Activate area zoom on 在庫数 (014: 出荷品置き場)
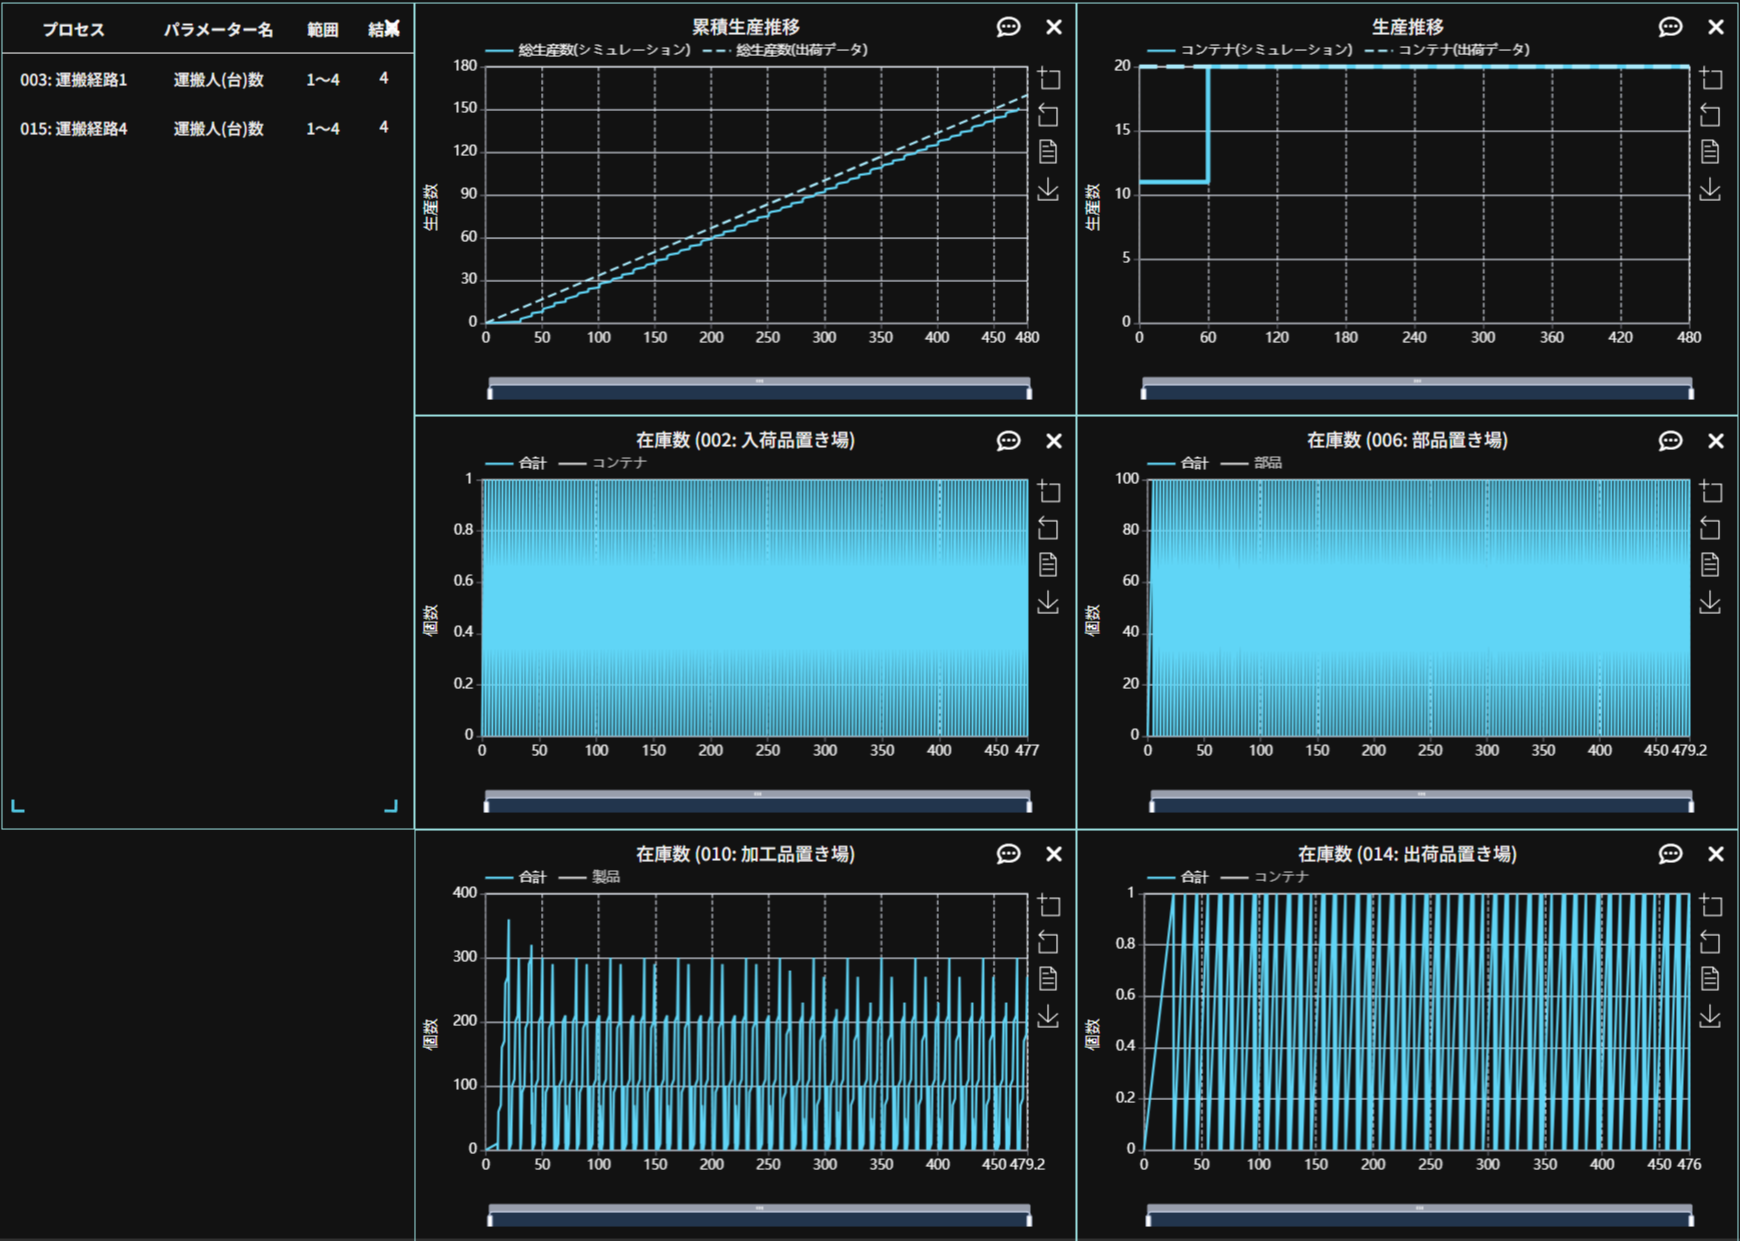 point(1711,905)
